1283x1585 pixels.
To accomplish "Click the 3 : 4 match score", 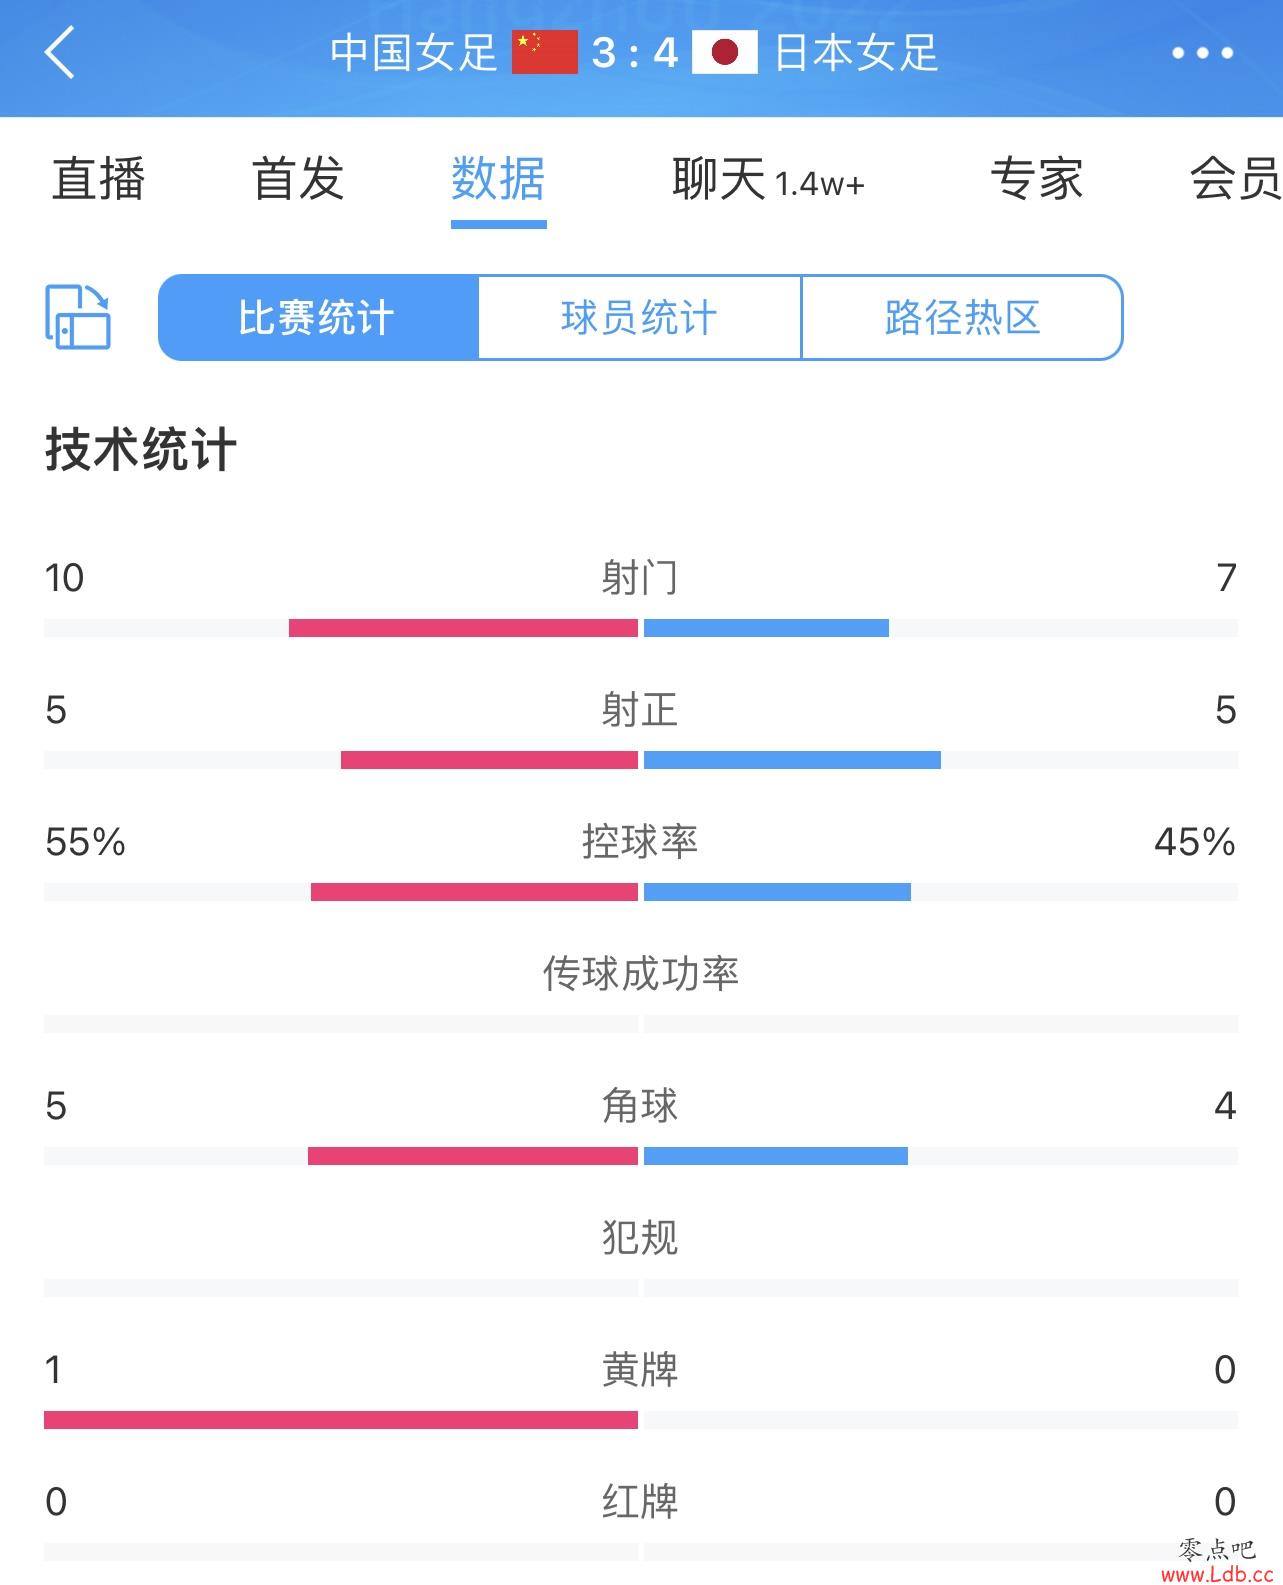I will 635,52.
